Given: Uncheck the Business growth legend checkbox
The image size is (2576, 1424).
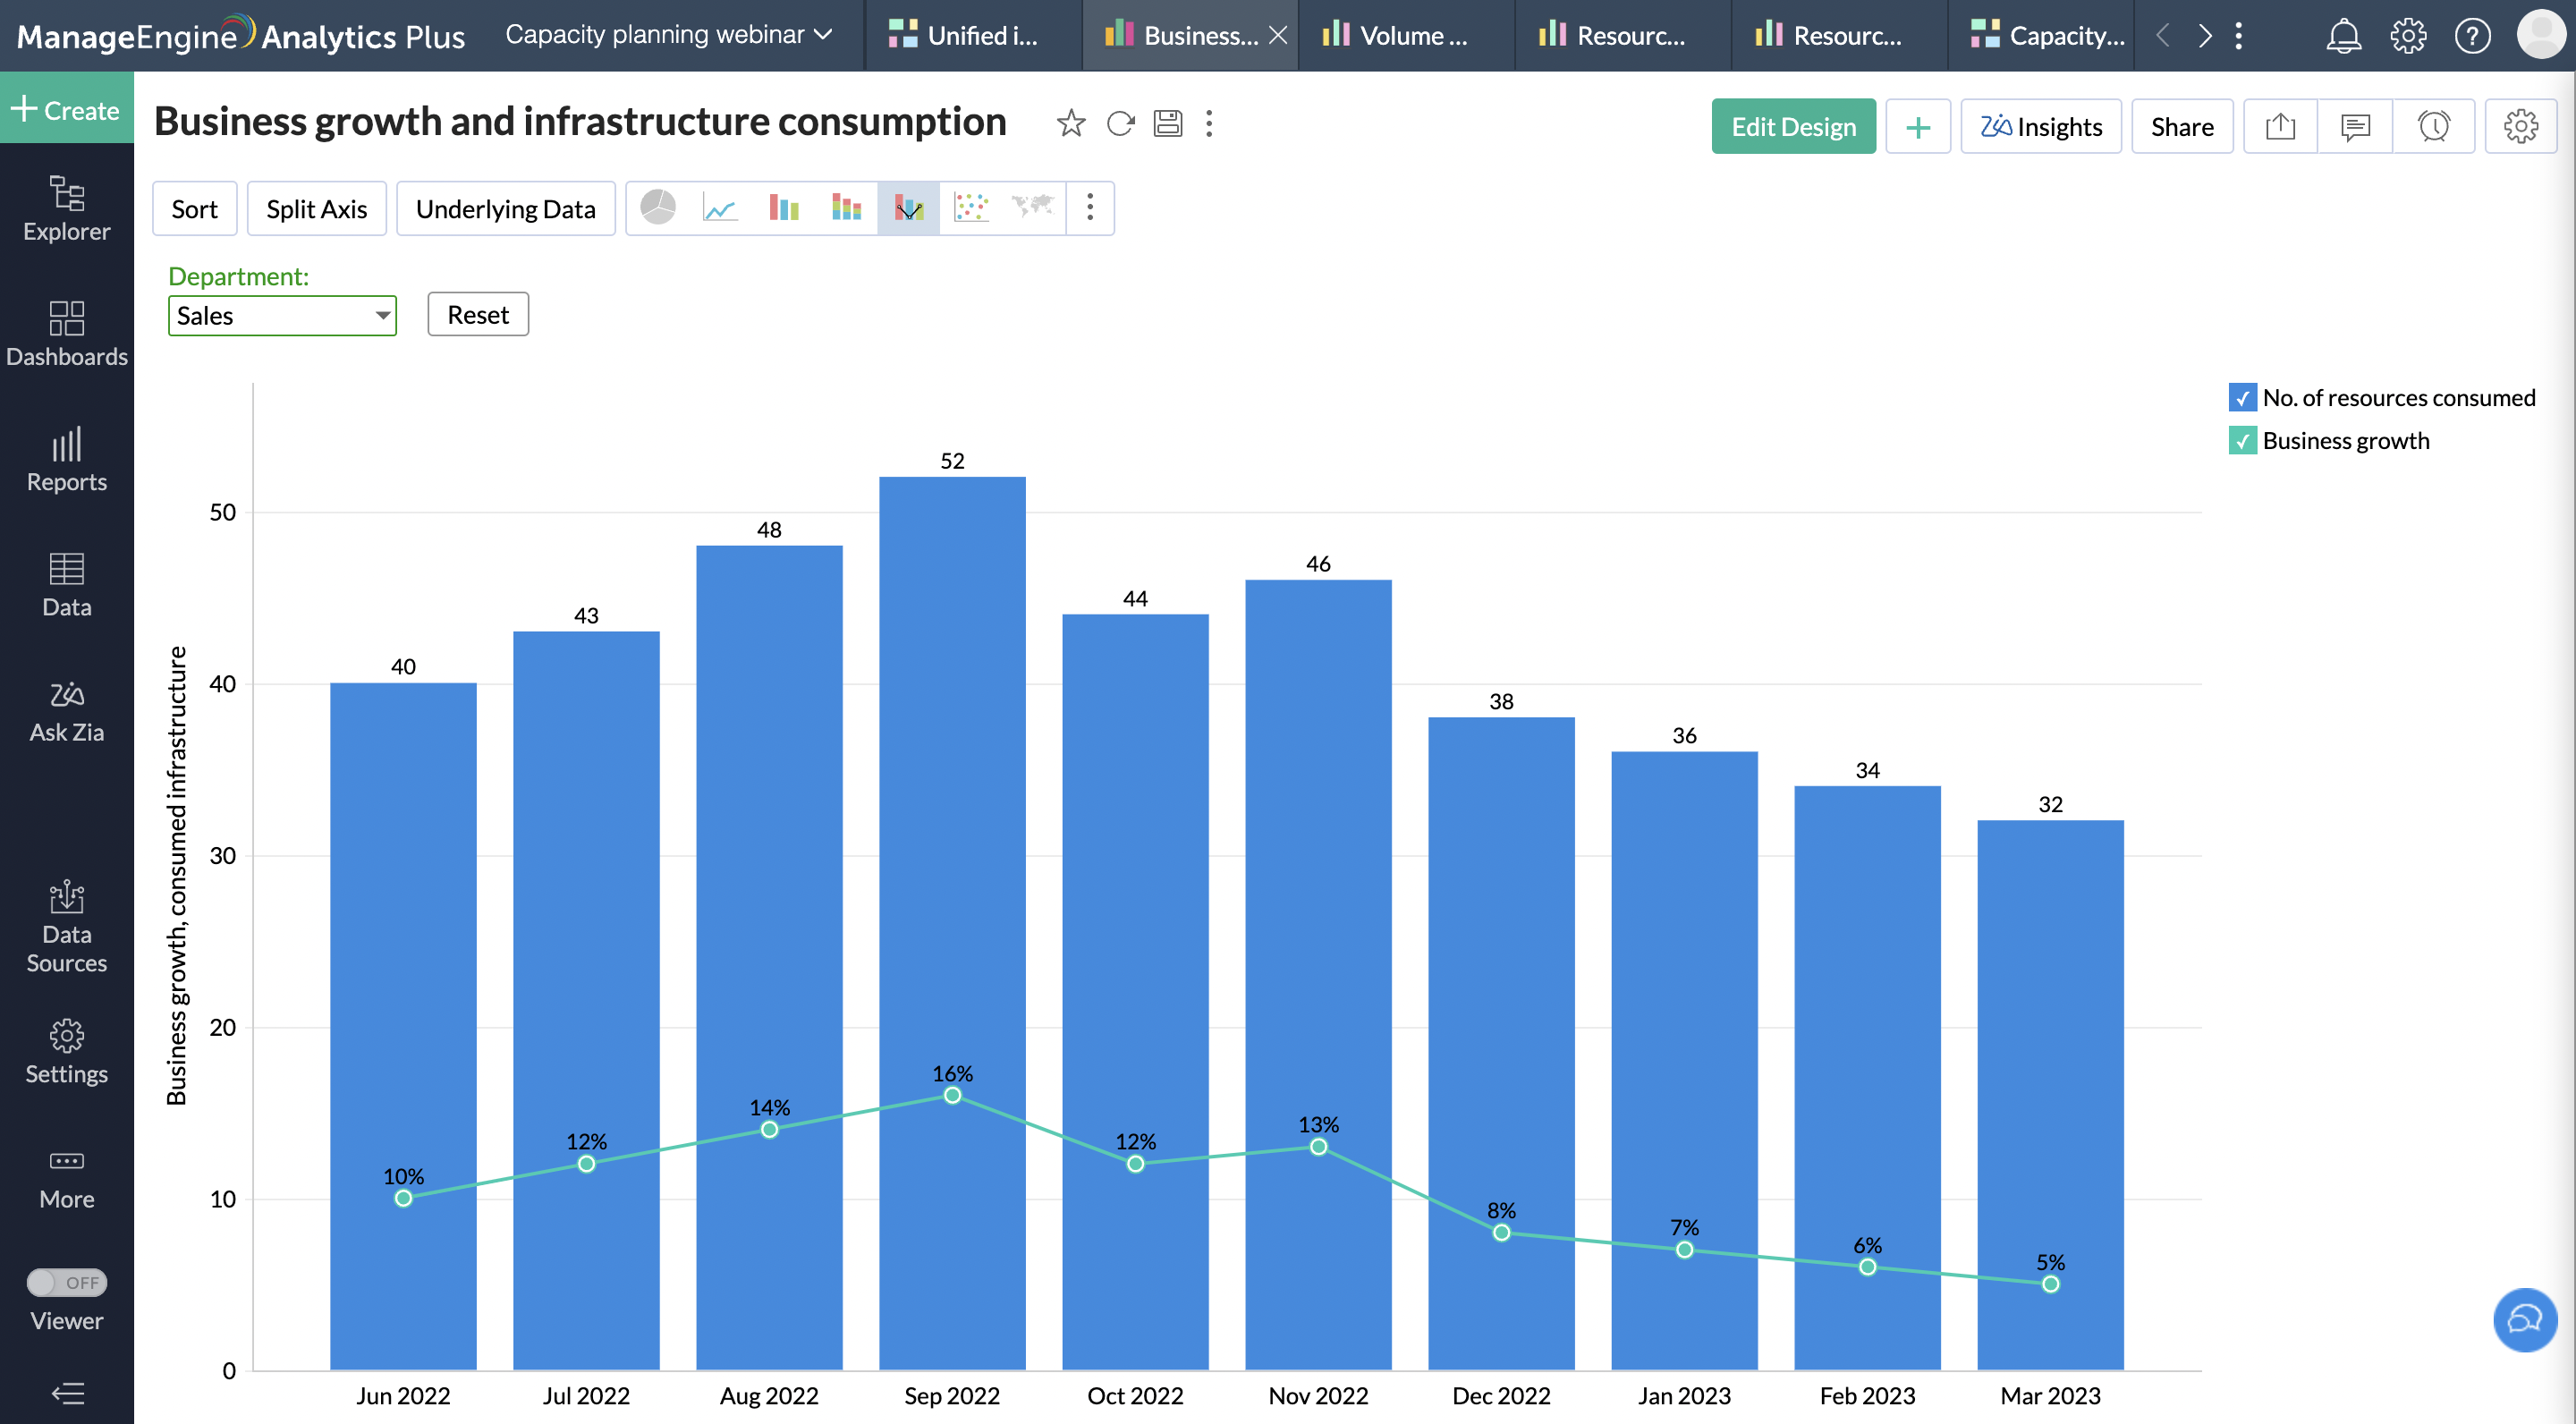Looking at the screenshot, I should (2242, 441).
